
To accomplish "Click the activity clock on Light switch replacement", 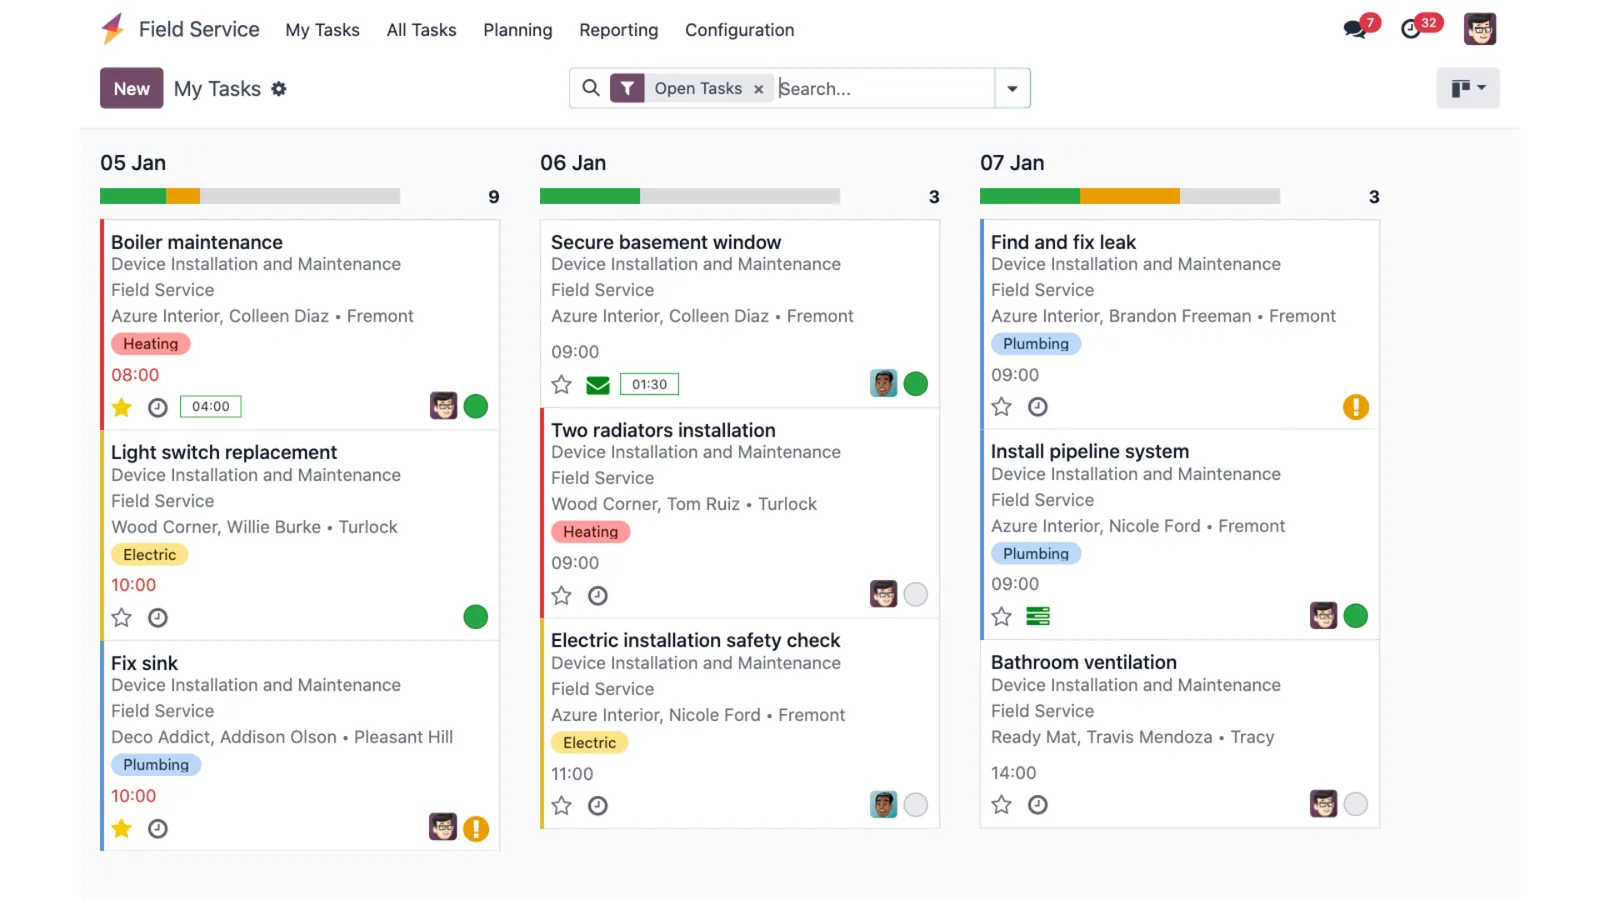I will 158,618.
